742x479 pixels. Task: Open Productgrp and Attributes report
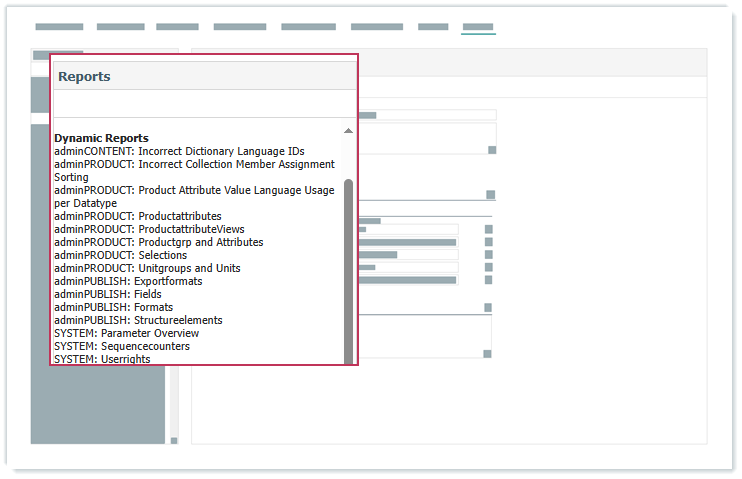[x=158, y=242]
